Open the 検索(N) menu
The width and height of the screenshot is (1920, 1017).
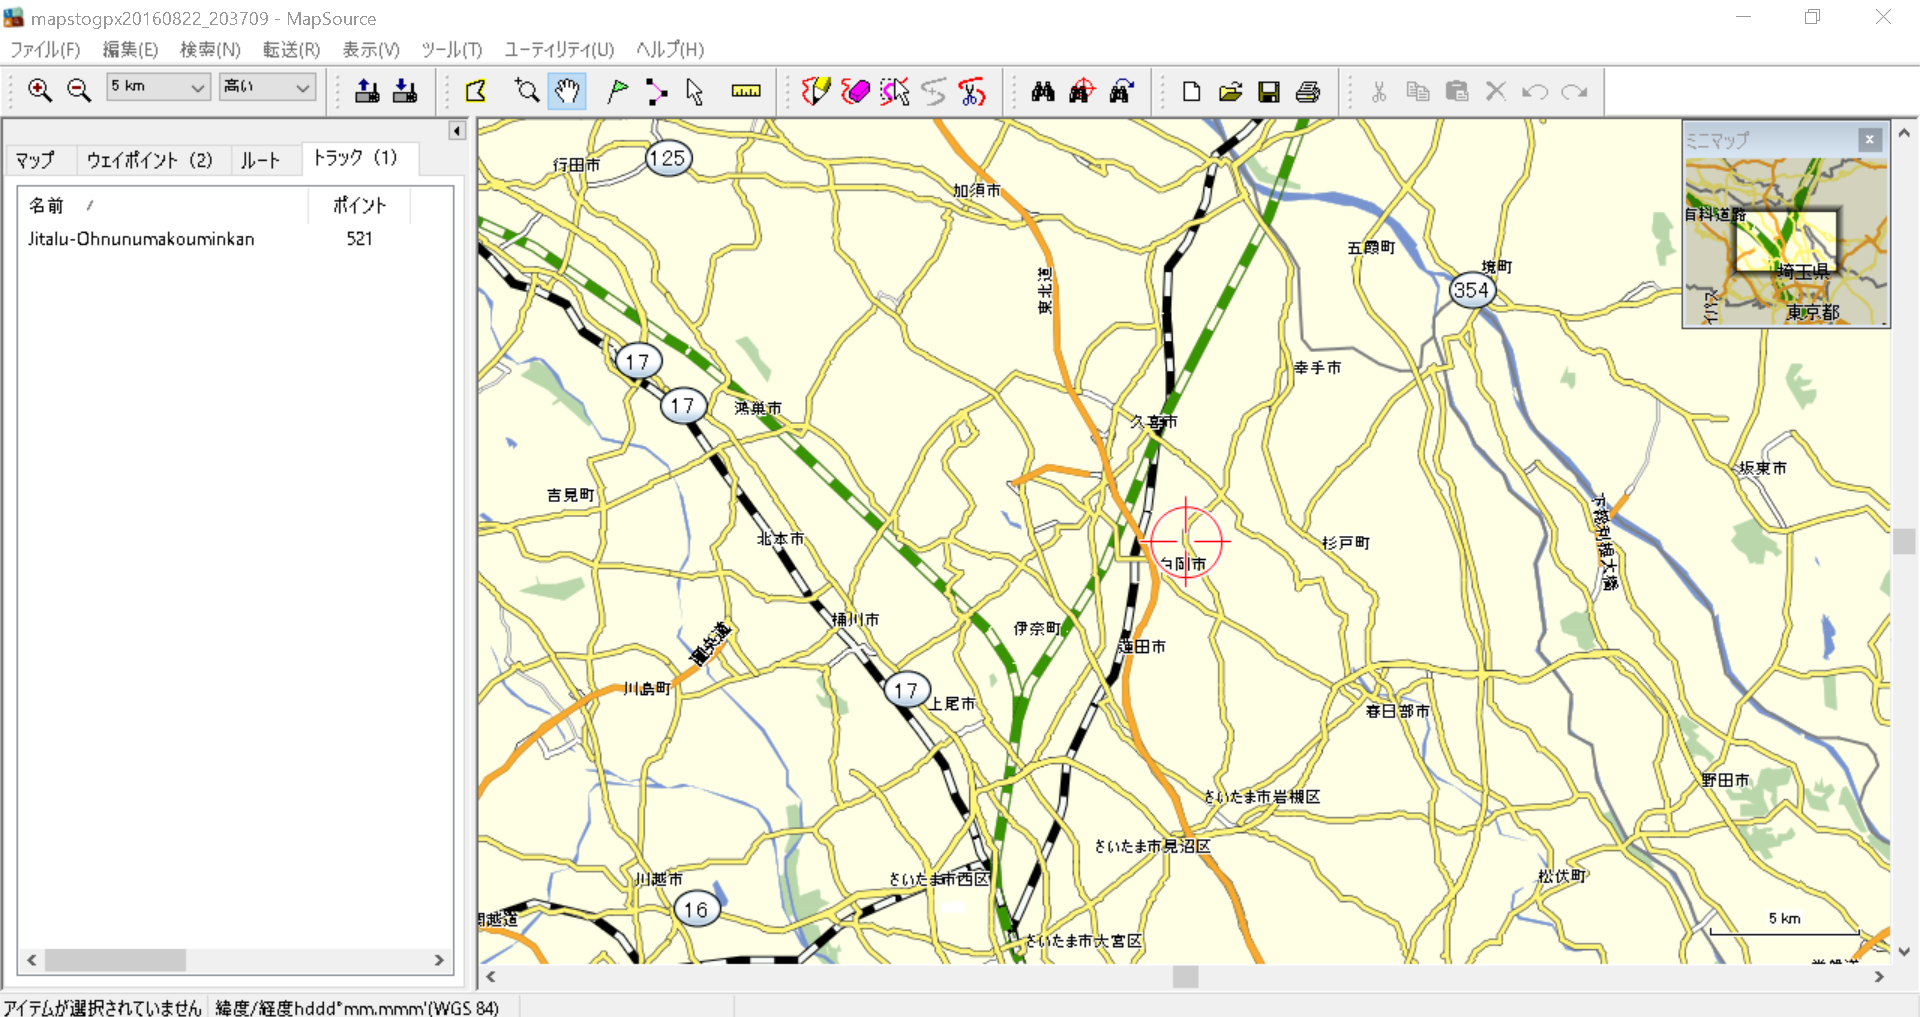210,49
